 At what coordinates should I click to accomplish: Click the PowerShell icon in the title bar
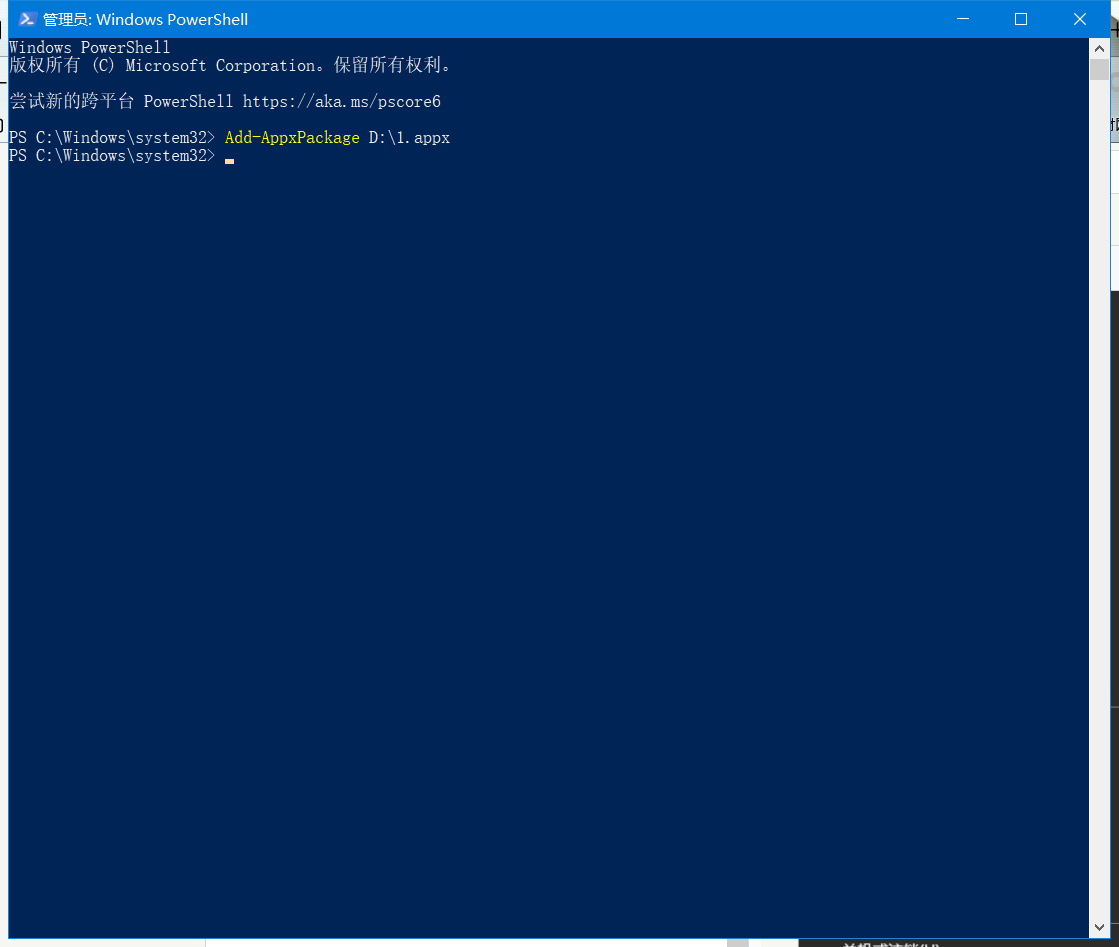pyautogui.click(x=28, y=19)
